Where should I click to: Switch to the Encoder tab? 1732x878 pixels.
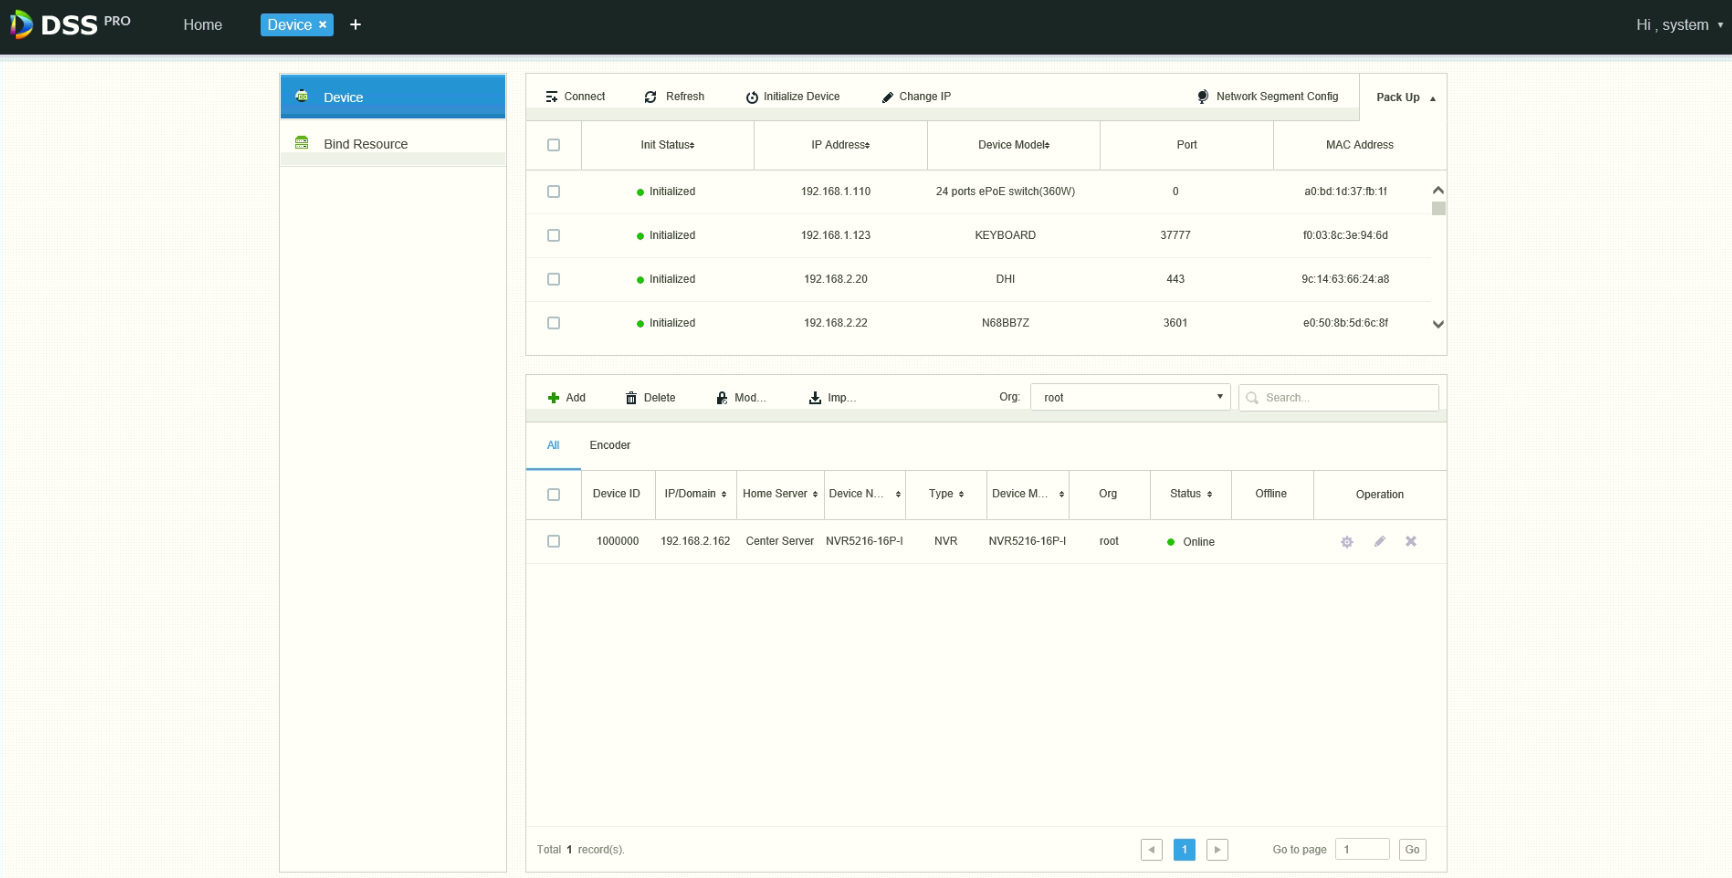click(x=609, y=445)
